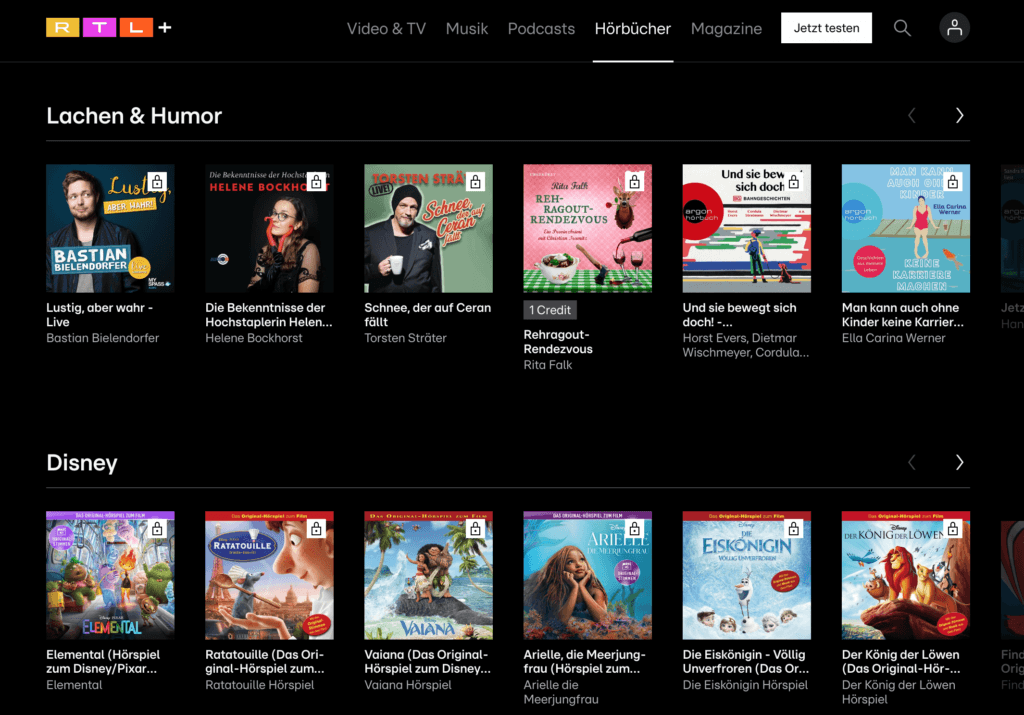Open the Lachen & Humor category heading
The height and width of the screenshot is (715, 1024).
134,116
